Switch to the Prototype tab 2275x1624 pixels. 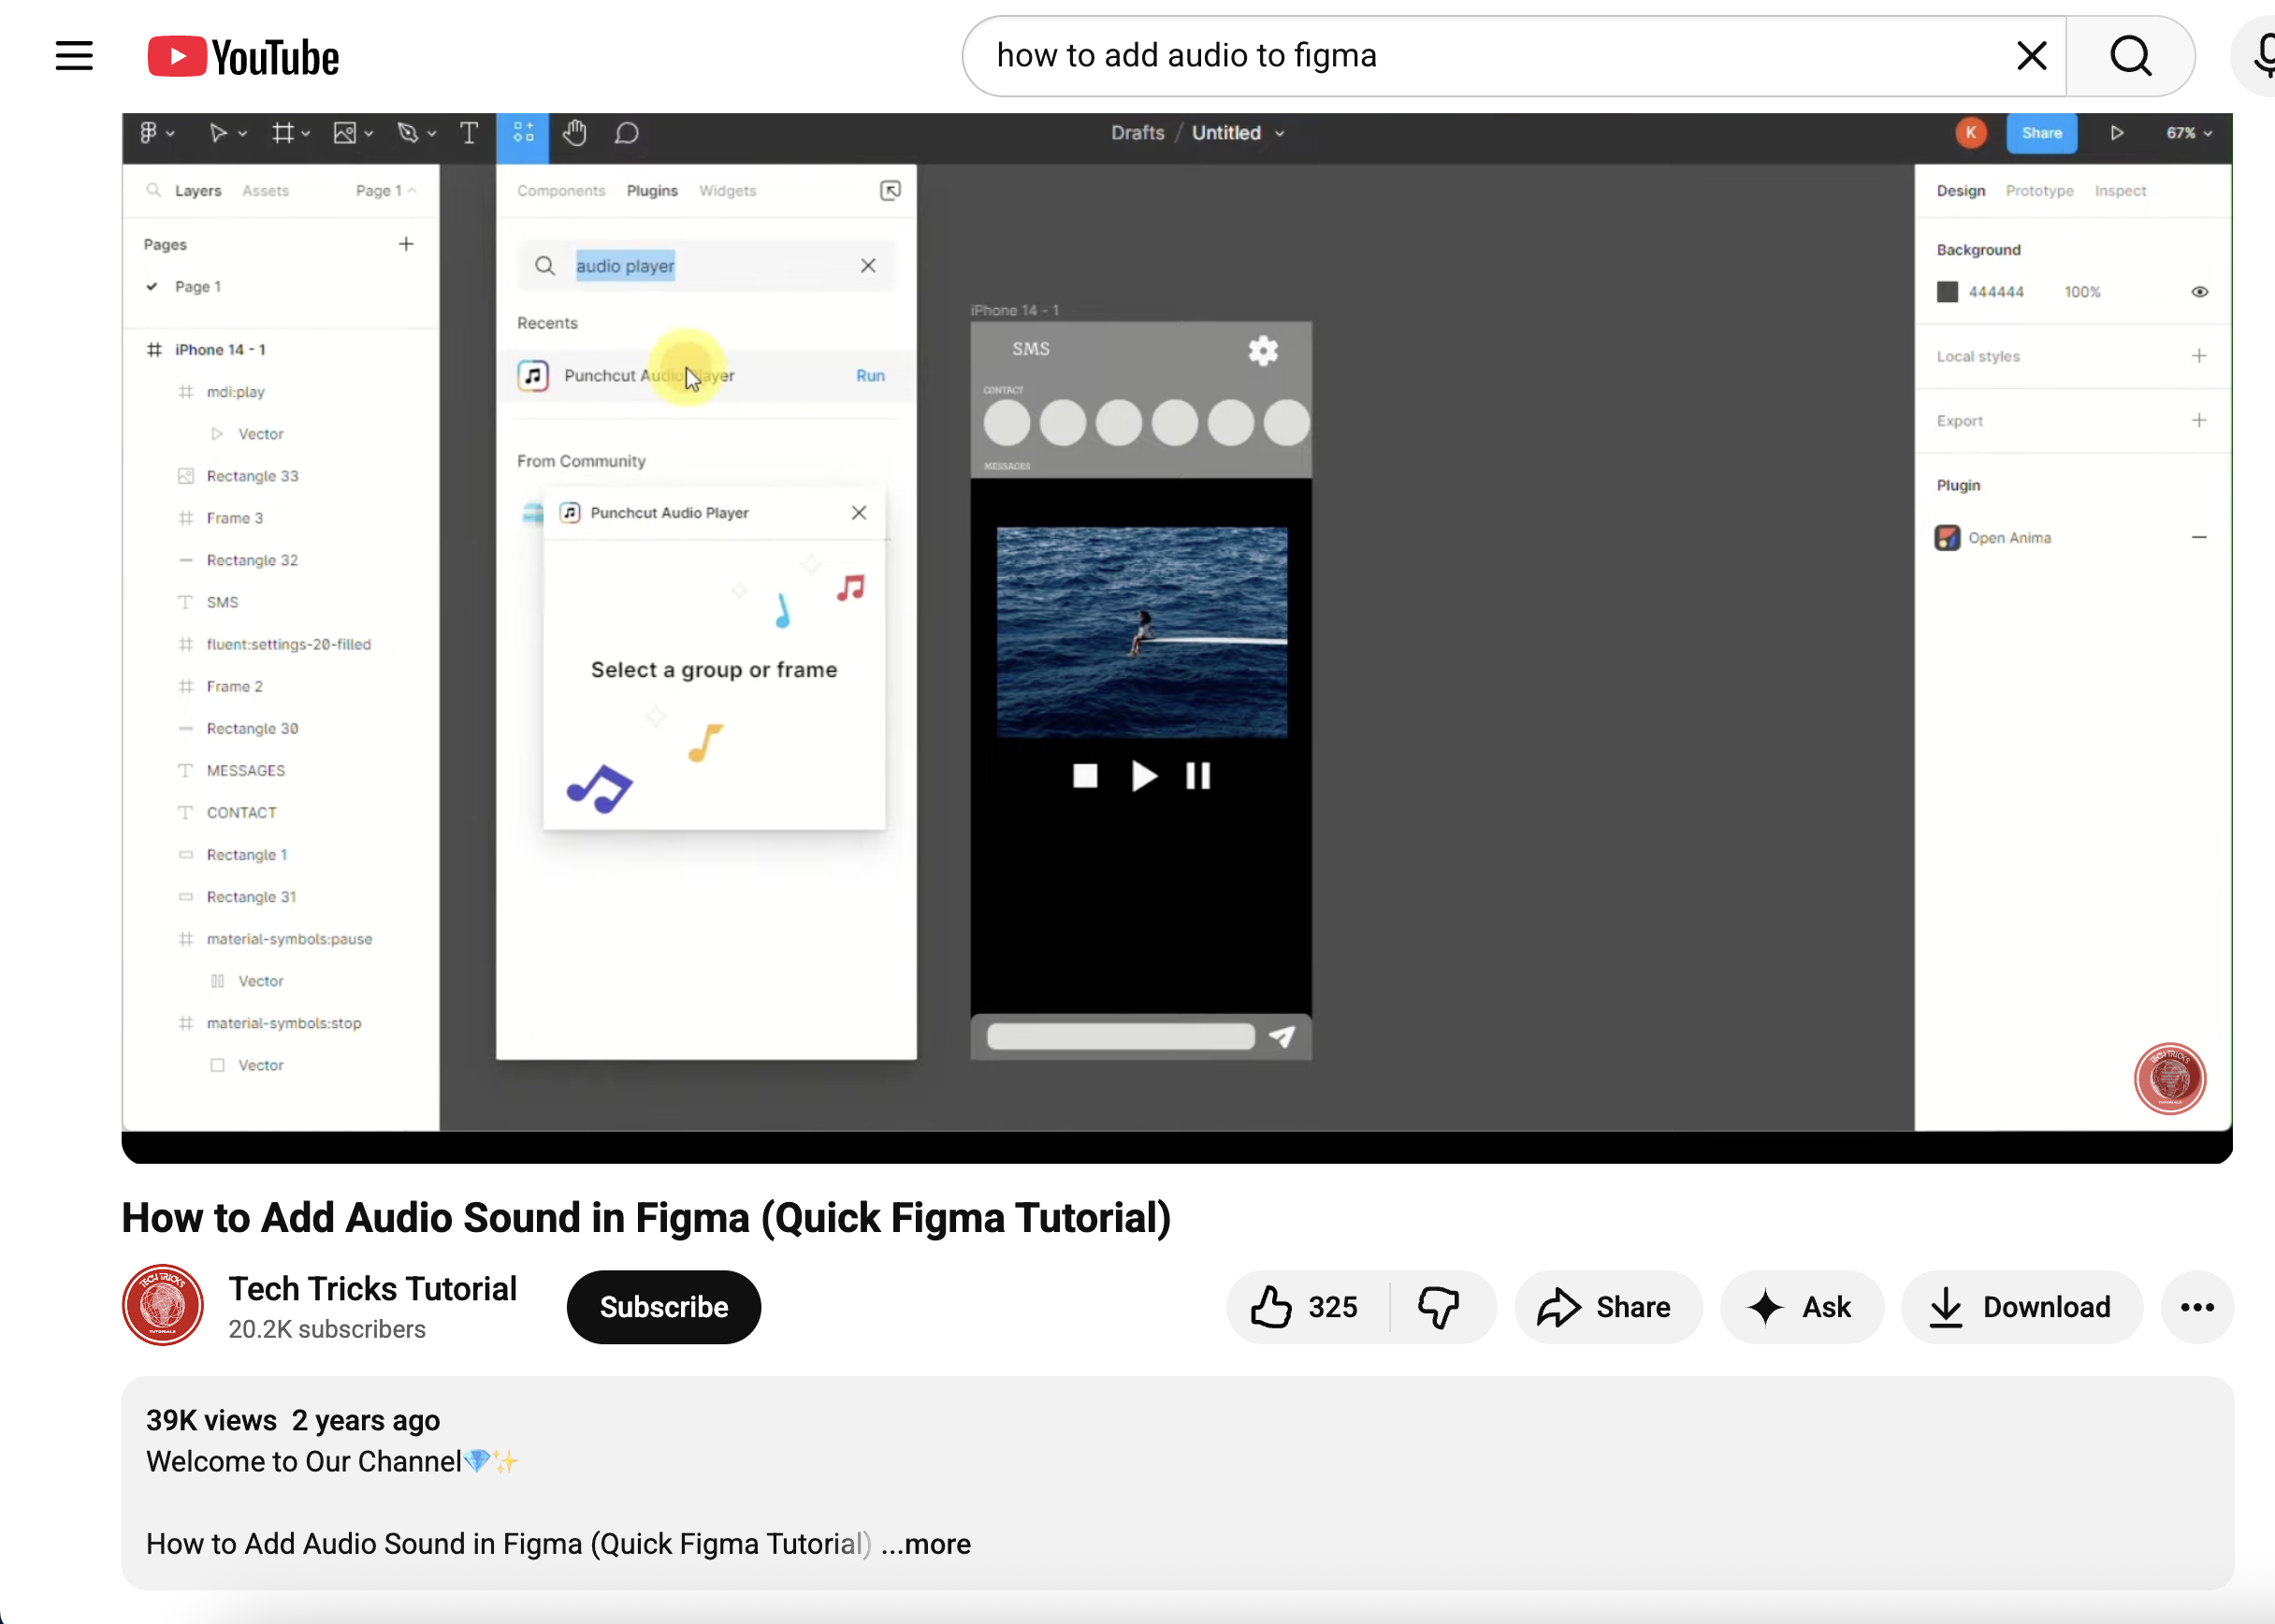tap(2039, 191)
